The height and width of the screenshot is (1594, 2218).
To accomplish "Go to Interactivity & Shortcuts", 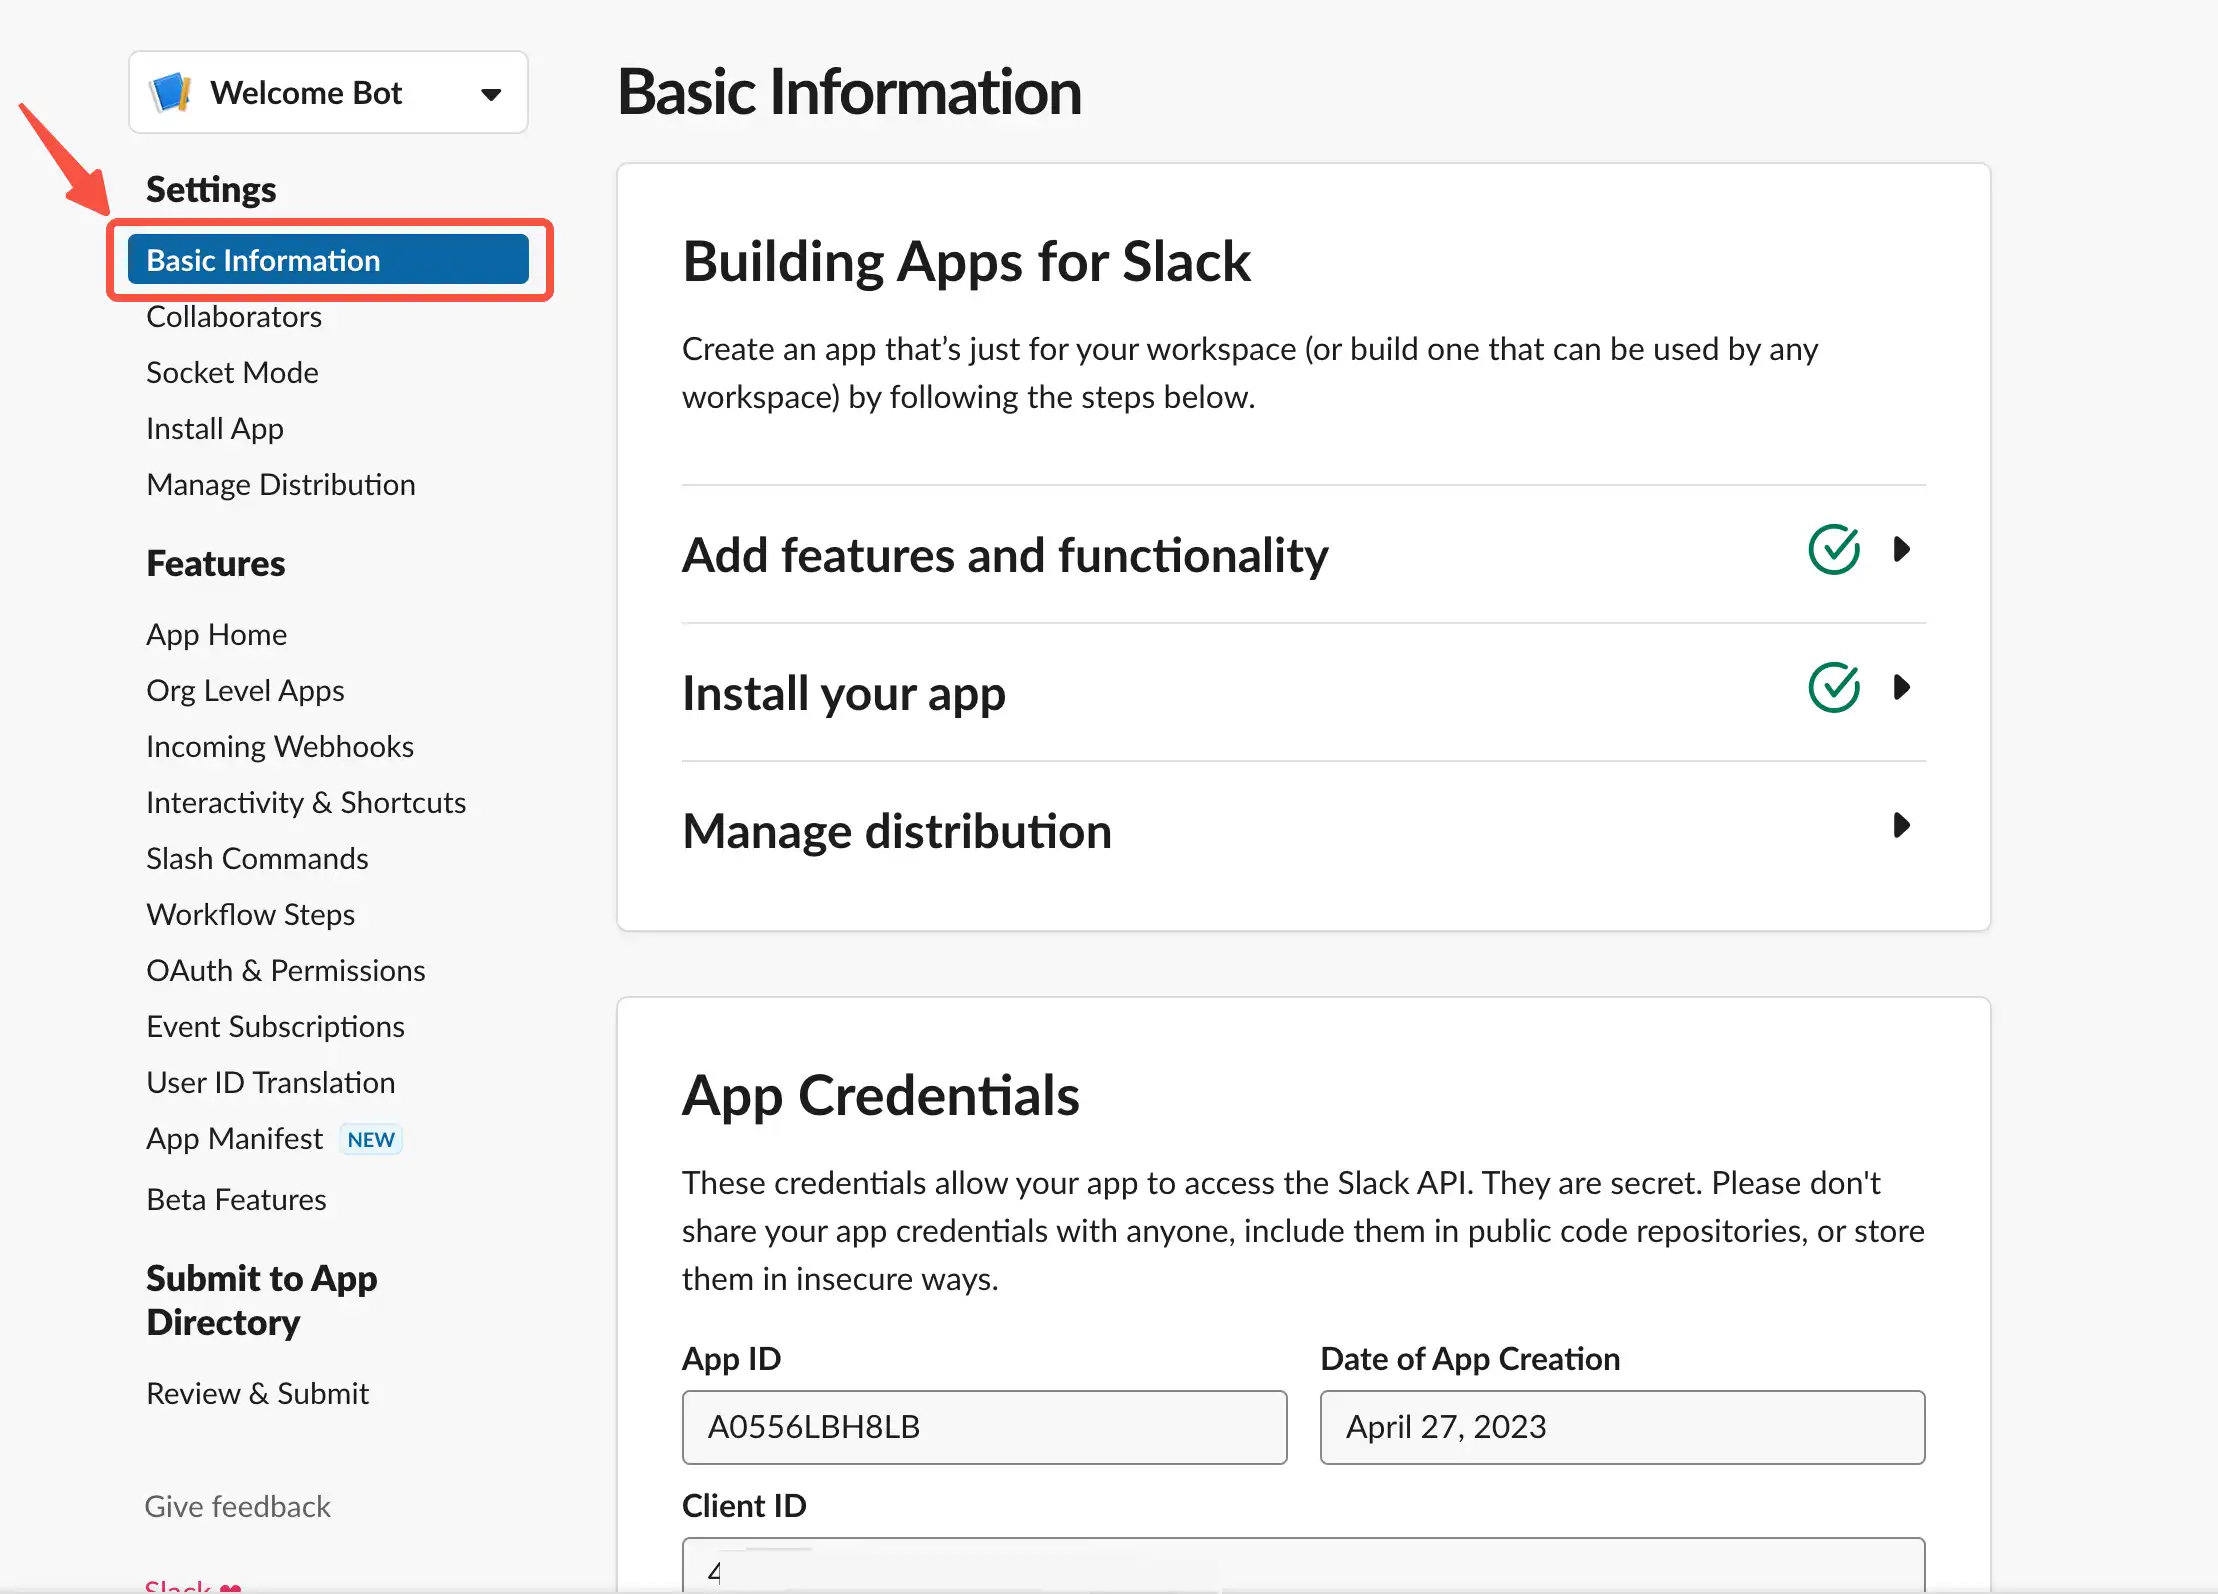I will (x=306, y=802).
